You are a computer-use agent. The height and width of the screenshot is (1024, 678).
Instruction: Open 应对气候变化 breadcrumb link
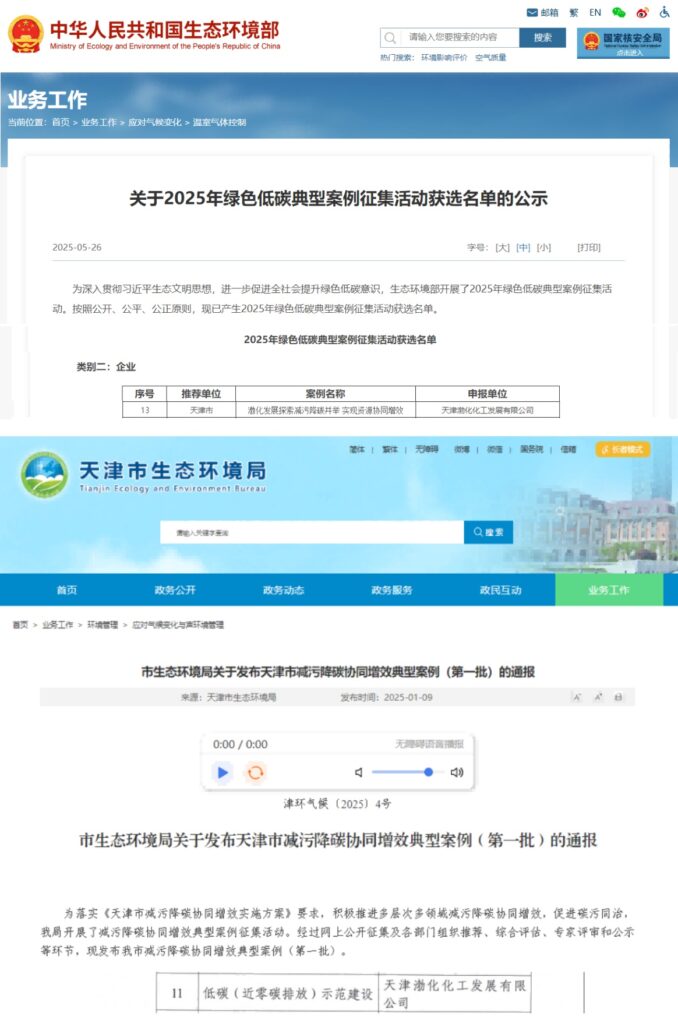(x=153, y=122)
